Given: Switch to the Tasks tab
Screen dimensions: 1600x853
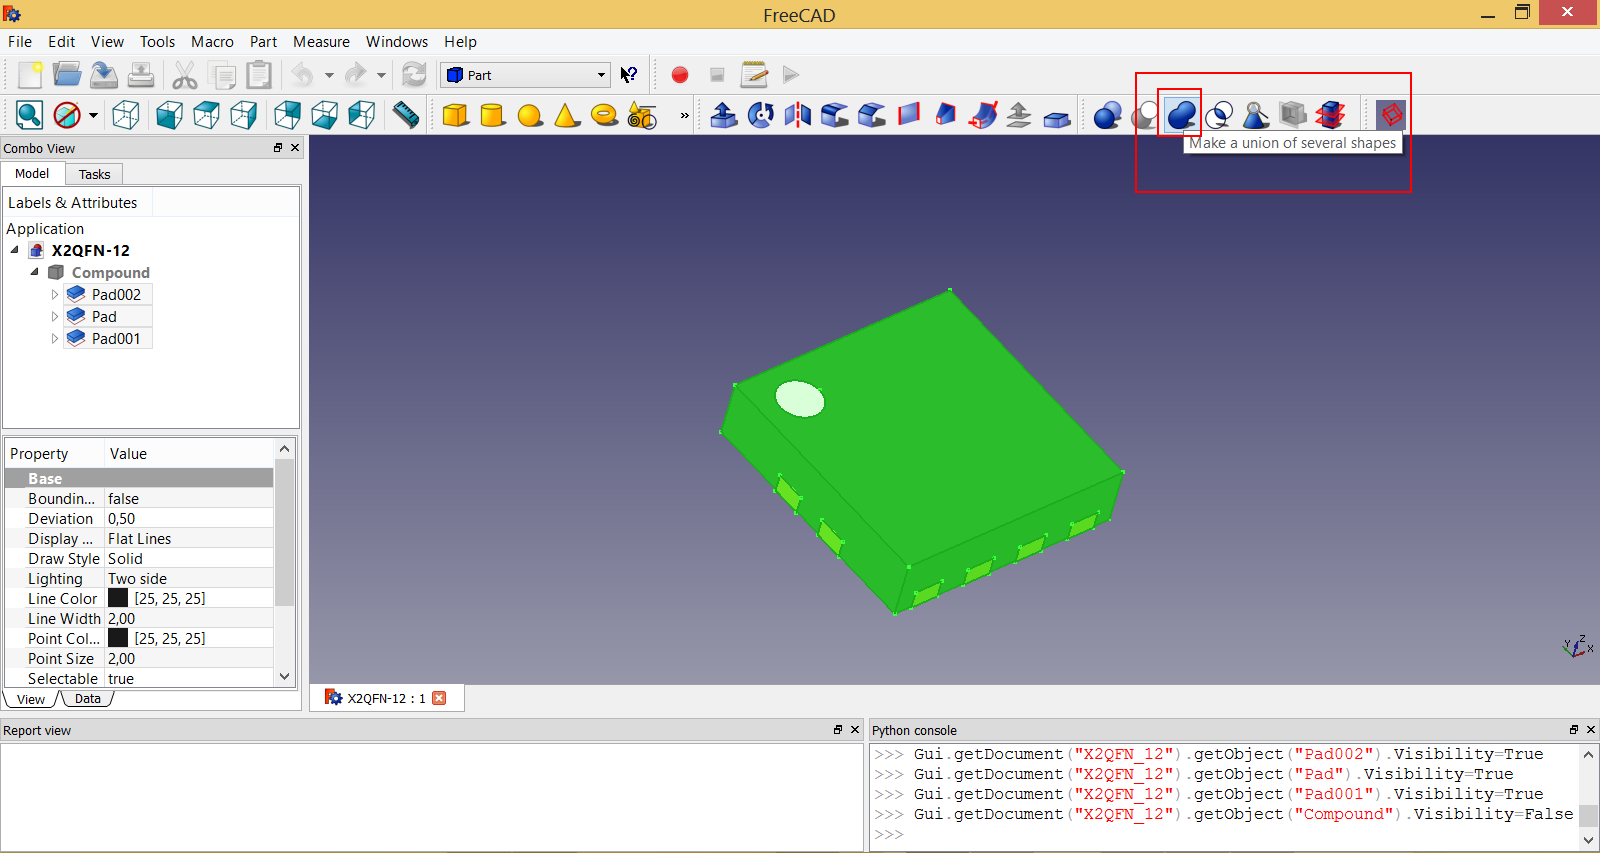Looking at the screenshot, I should [94, 174].
